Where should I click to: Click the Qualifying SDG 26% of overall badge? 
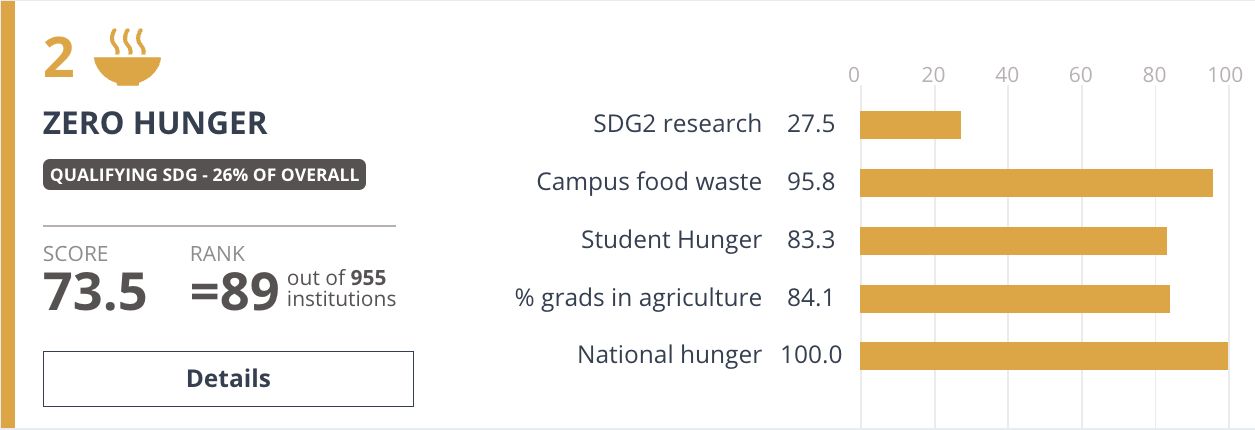click(204, 175)
